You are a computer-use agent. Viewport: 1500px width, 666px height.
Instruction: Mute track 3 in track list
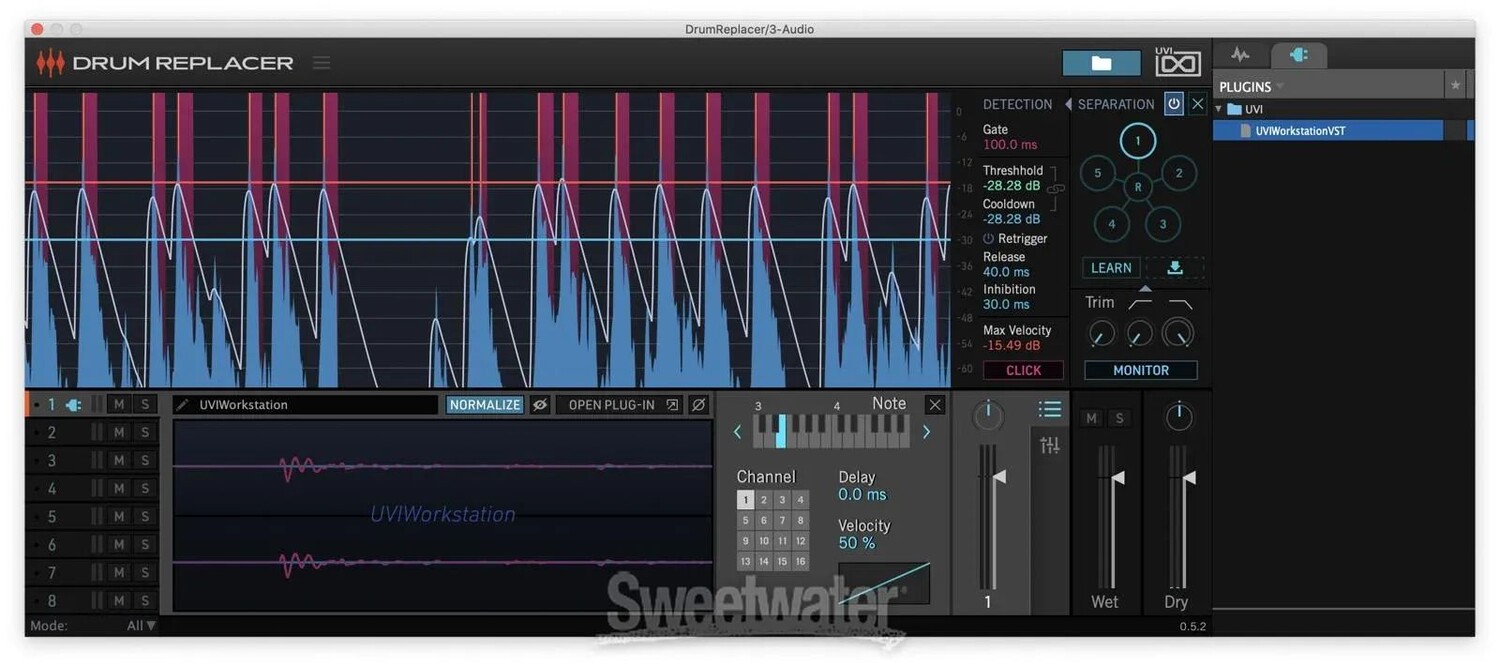119,461
